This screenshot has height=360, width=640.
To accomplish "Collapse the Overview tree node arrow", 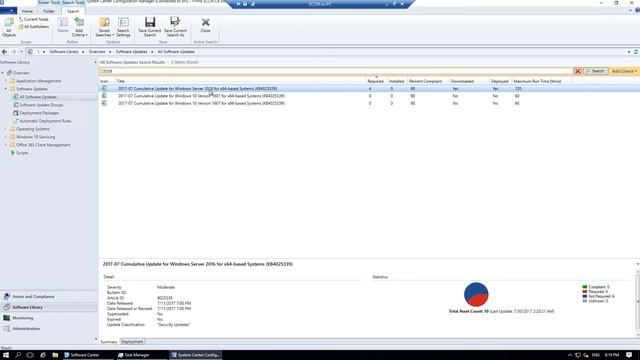I will [2, 73].
